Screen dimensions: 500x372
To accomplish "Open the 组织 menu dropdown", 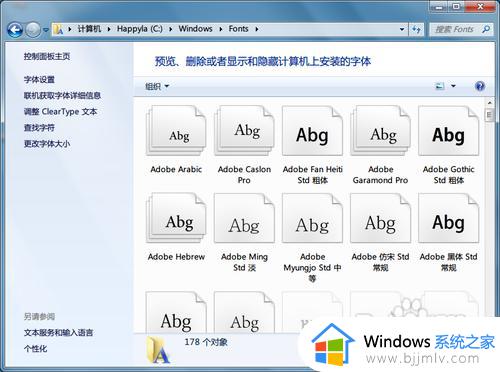I will (157, 87).
